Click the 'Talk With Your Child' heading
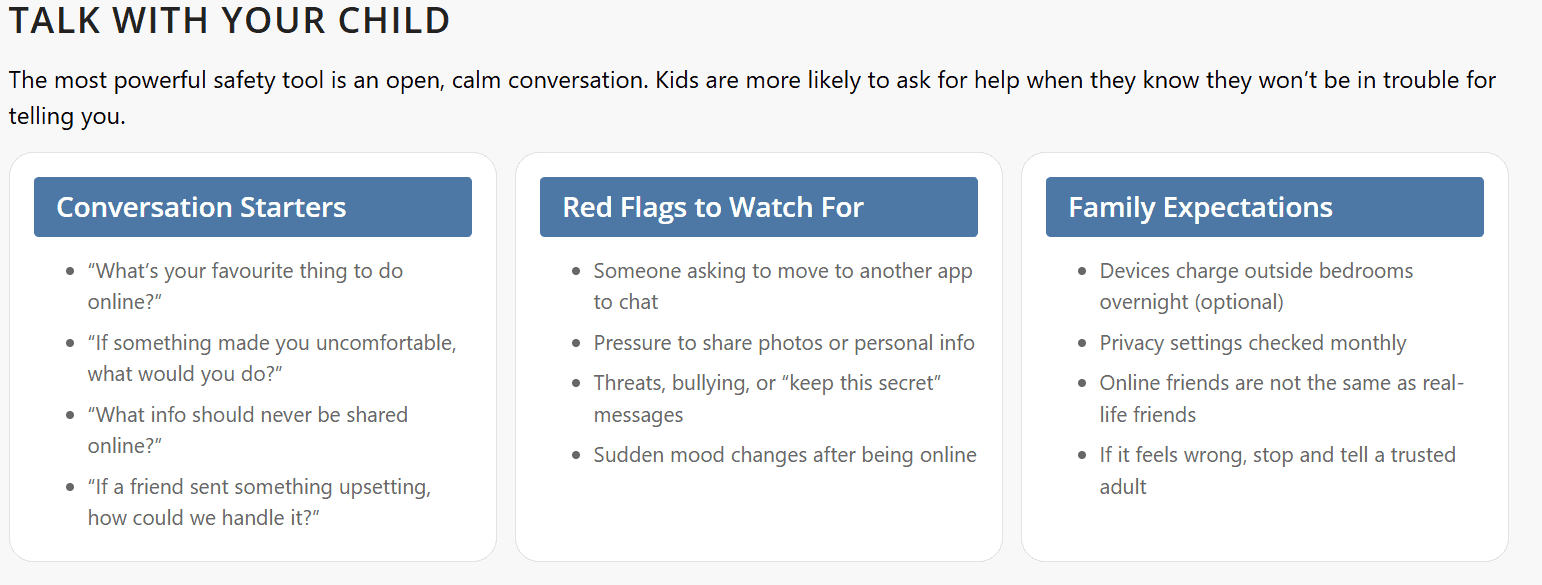 (x=230, y=21)
